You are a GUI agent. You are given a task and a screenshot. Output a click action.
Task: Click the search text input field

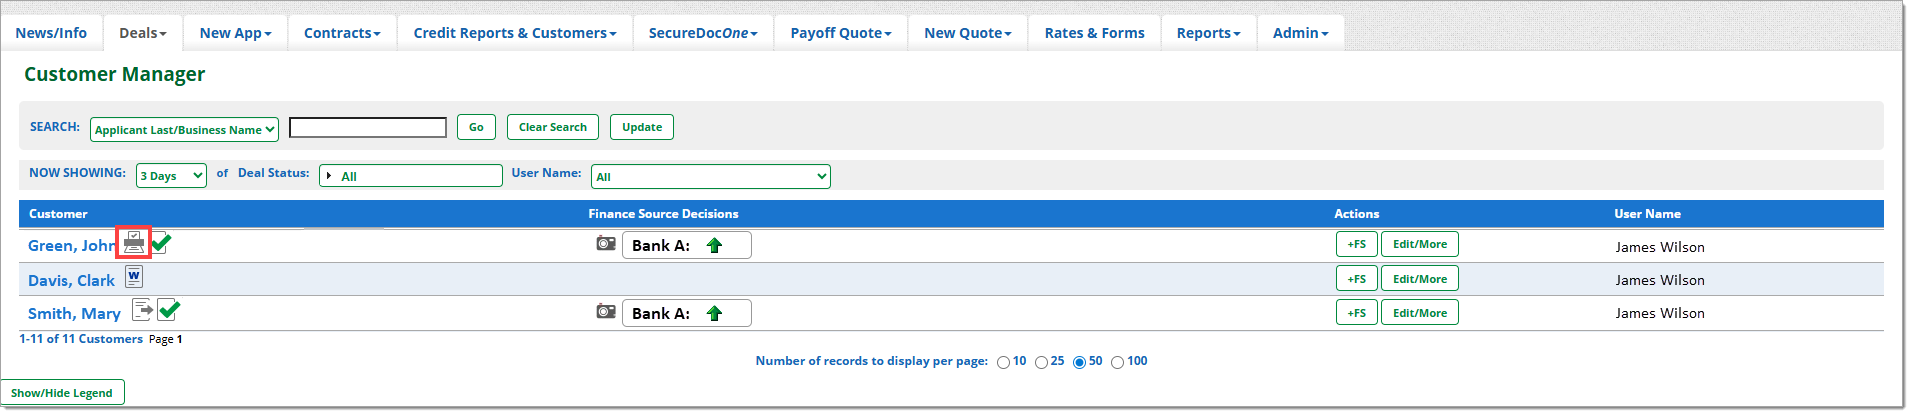(368, 127)
